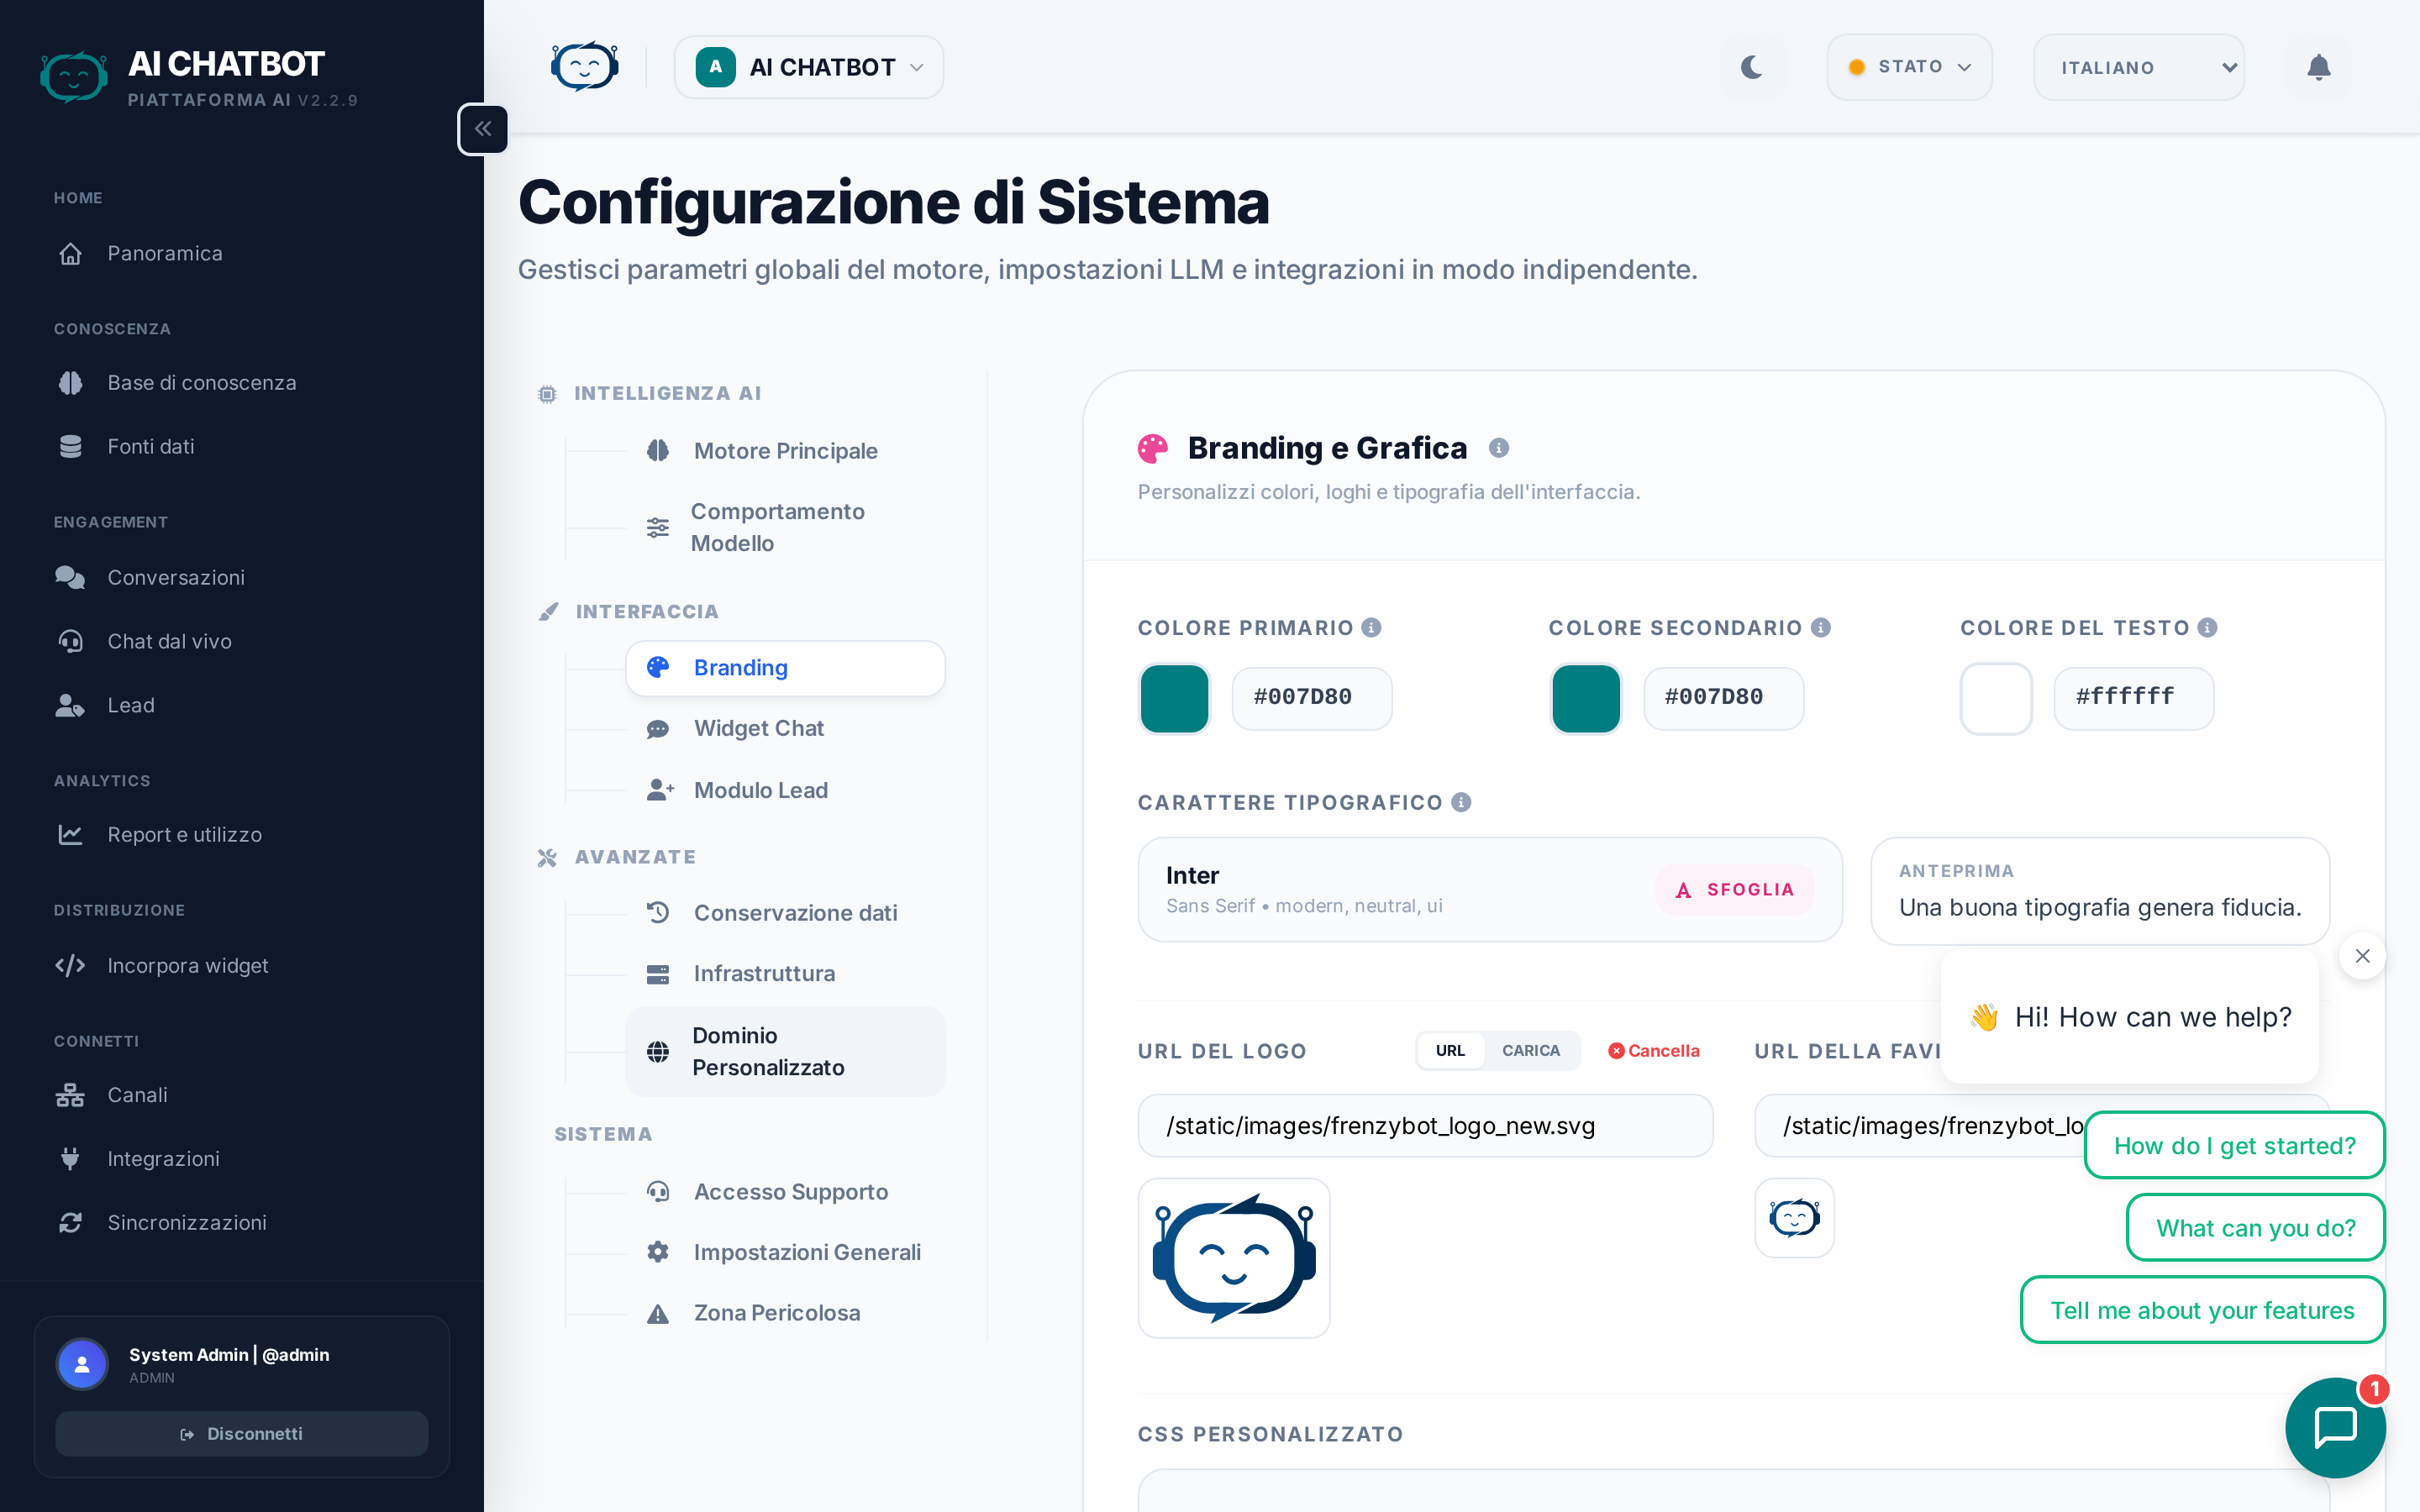Select Dominio Personalizzato settings item
The image size is (2420, 1512).
pyautogui.click(x=768, y=1051)
